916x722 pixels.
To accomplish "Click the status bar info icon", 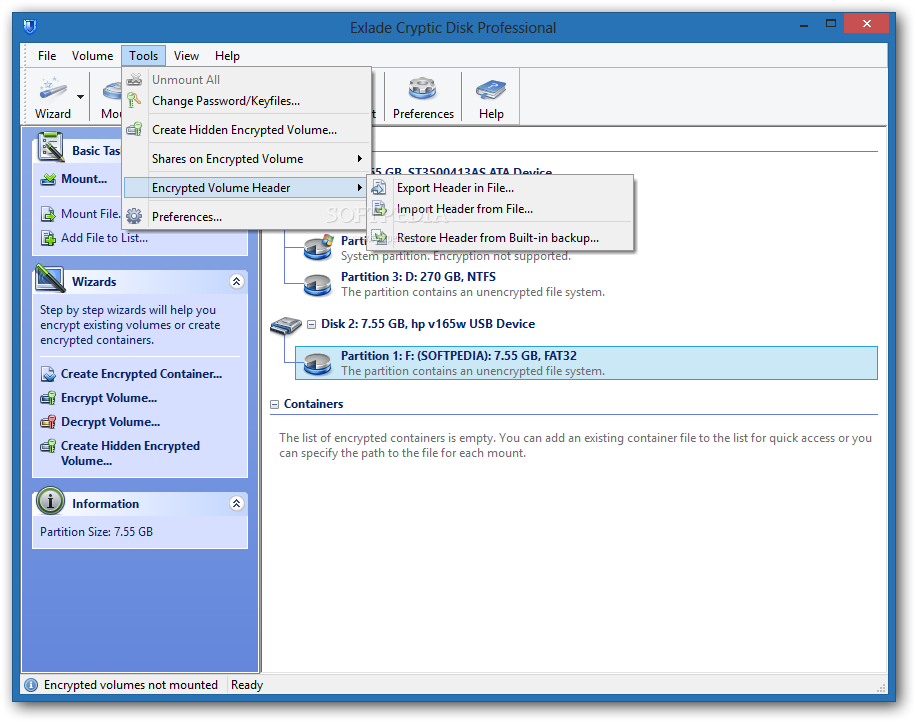I will point(32,685).
